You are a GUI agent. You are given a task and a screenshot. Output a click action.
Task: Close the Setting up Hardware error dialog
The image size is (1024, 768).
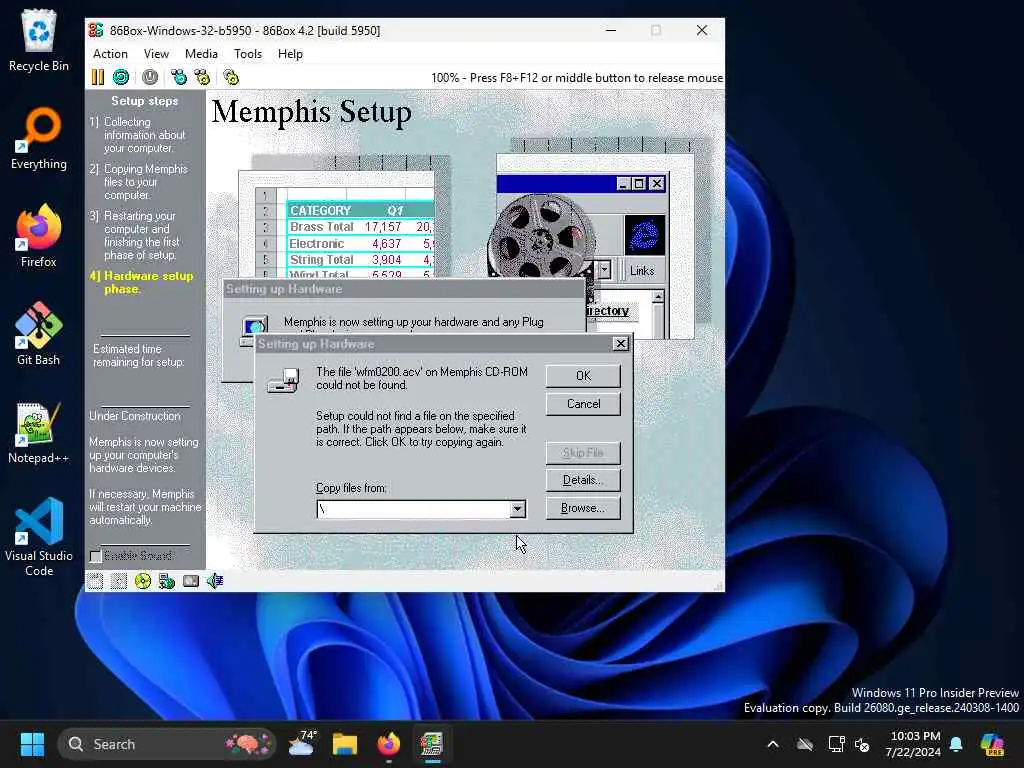pos(620,344)
